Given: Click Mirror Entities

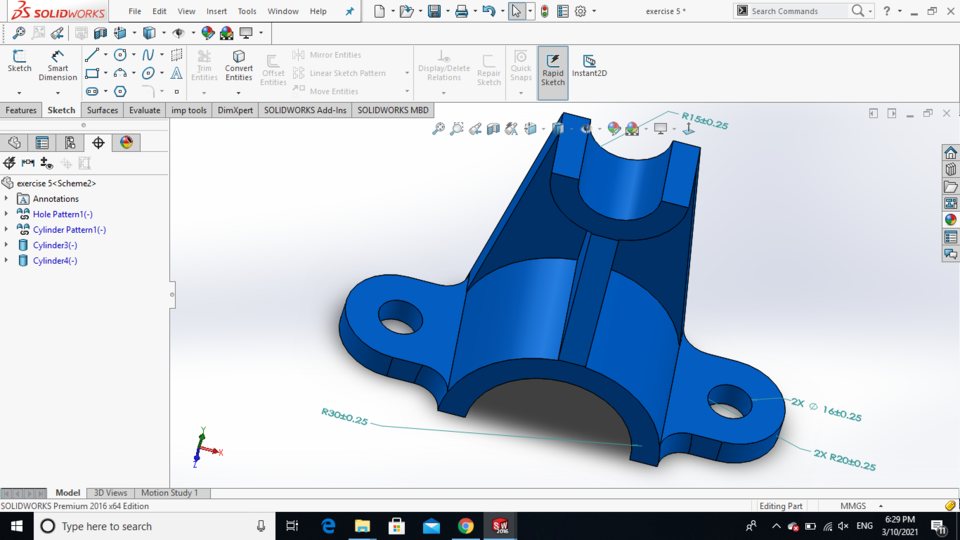Looking at the screenshot, I should 327,54.
